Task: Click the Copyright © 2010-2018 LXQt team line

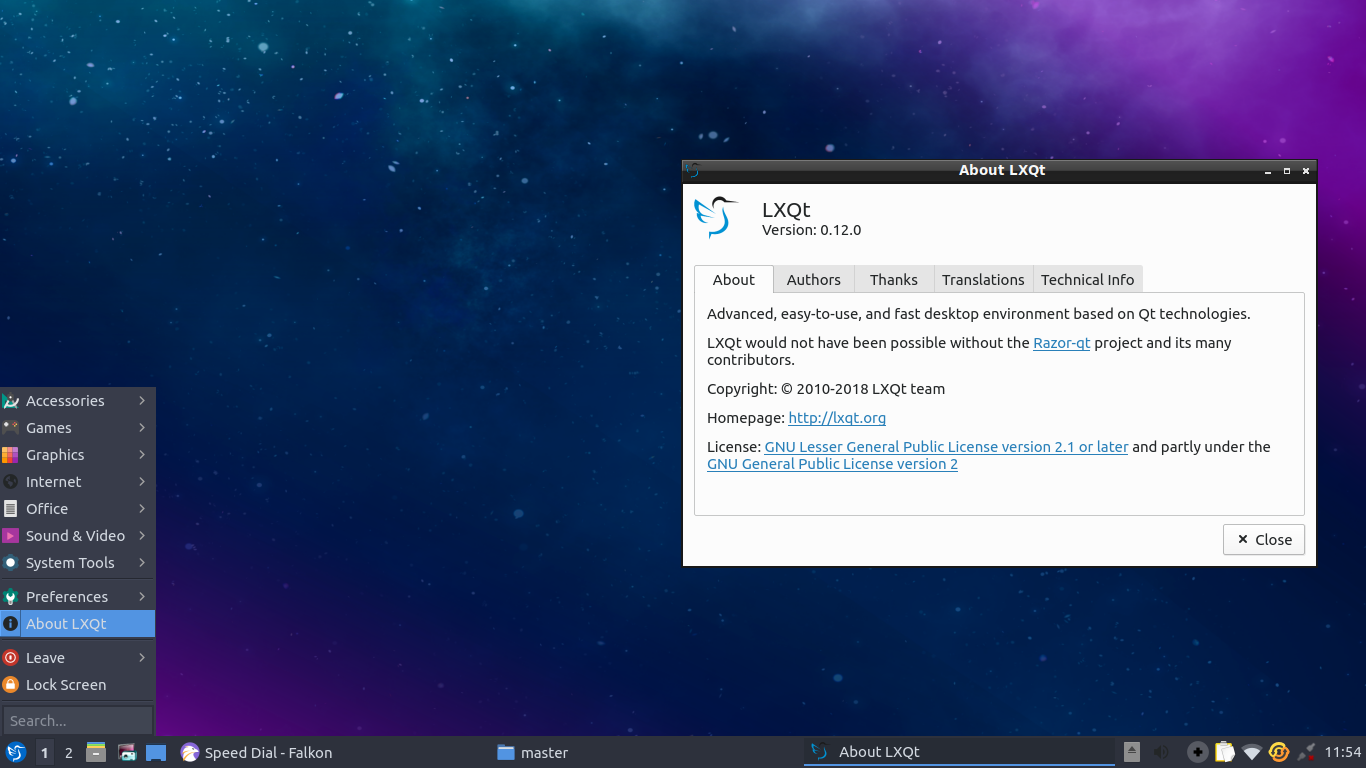Action: (826, 389)
